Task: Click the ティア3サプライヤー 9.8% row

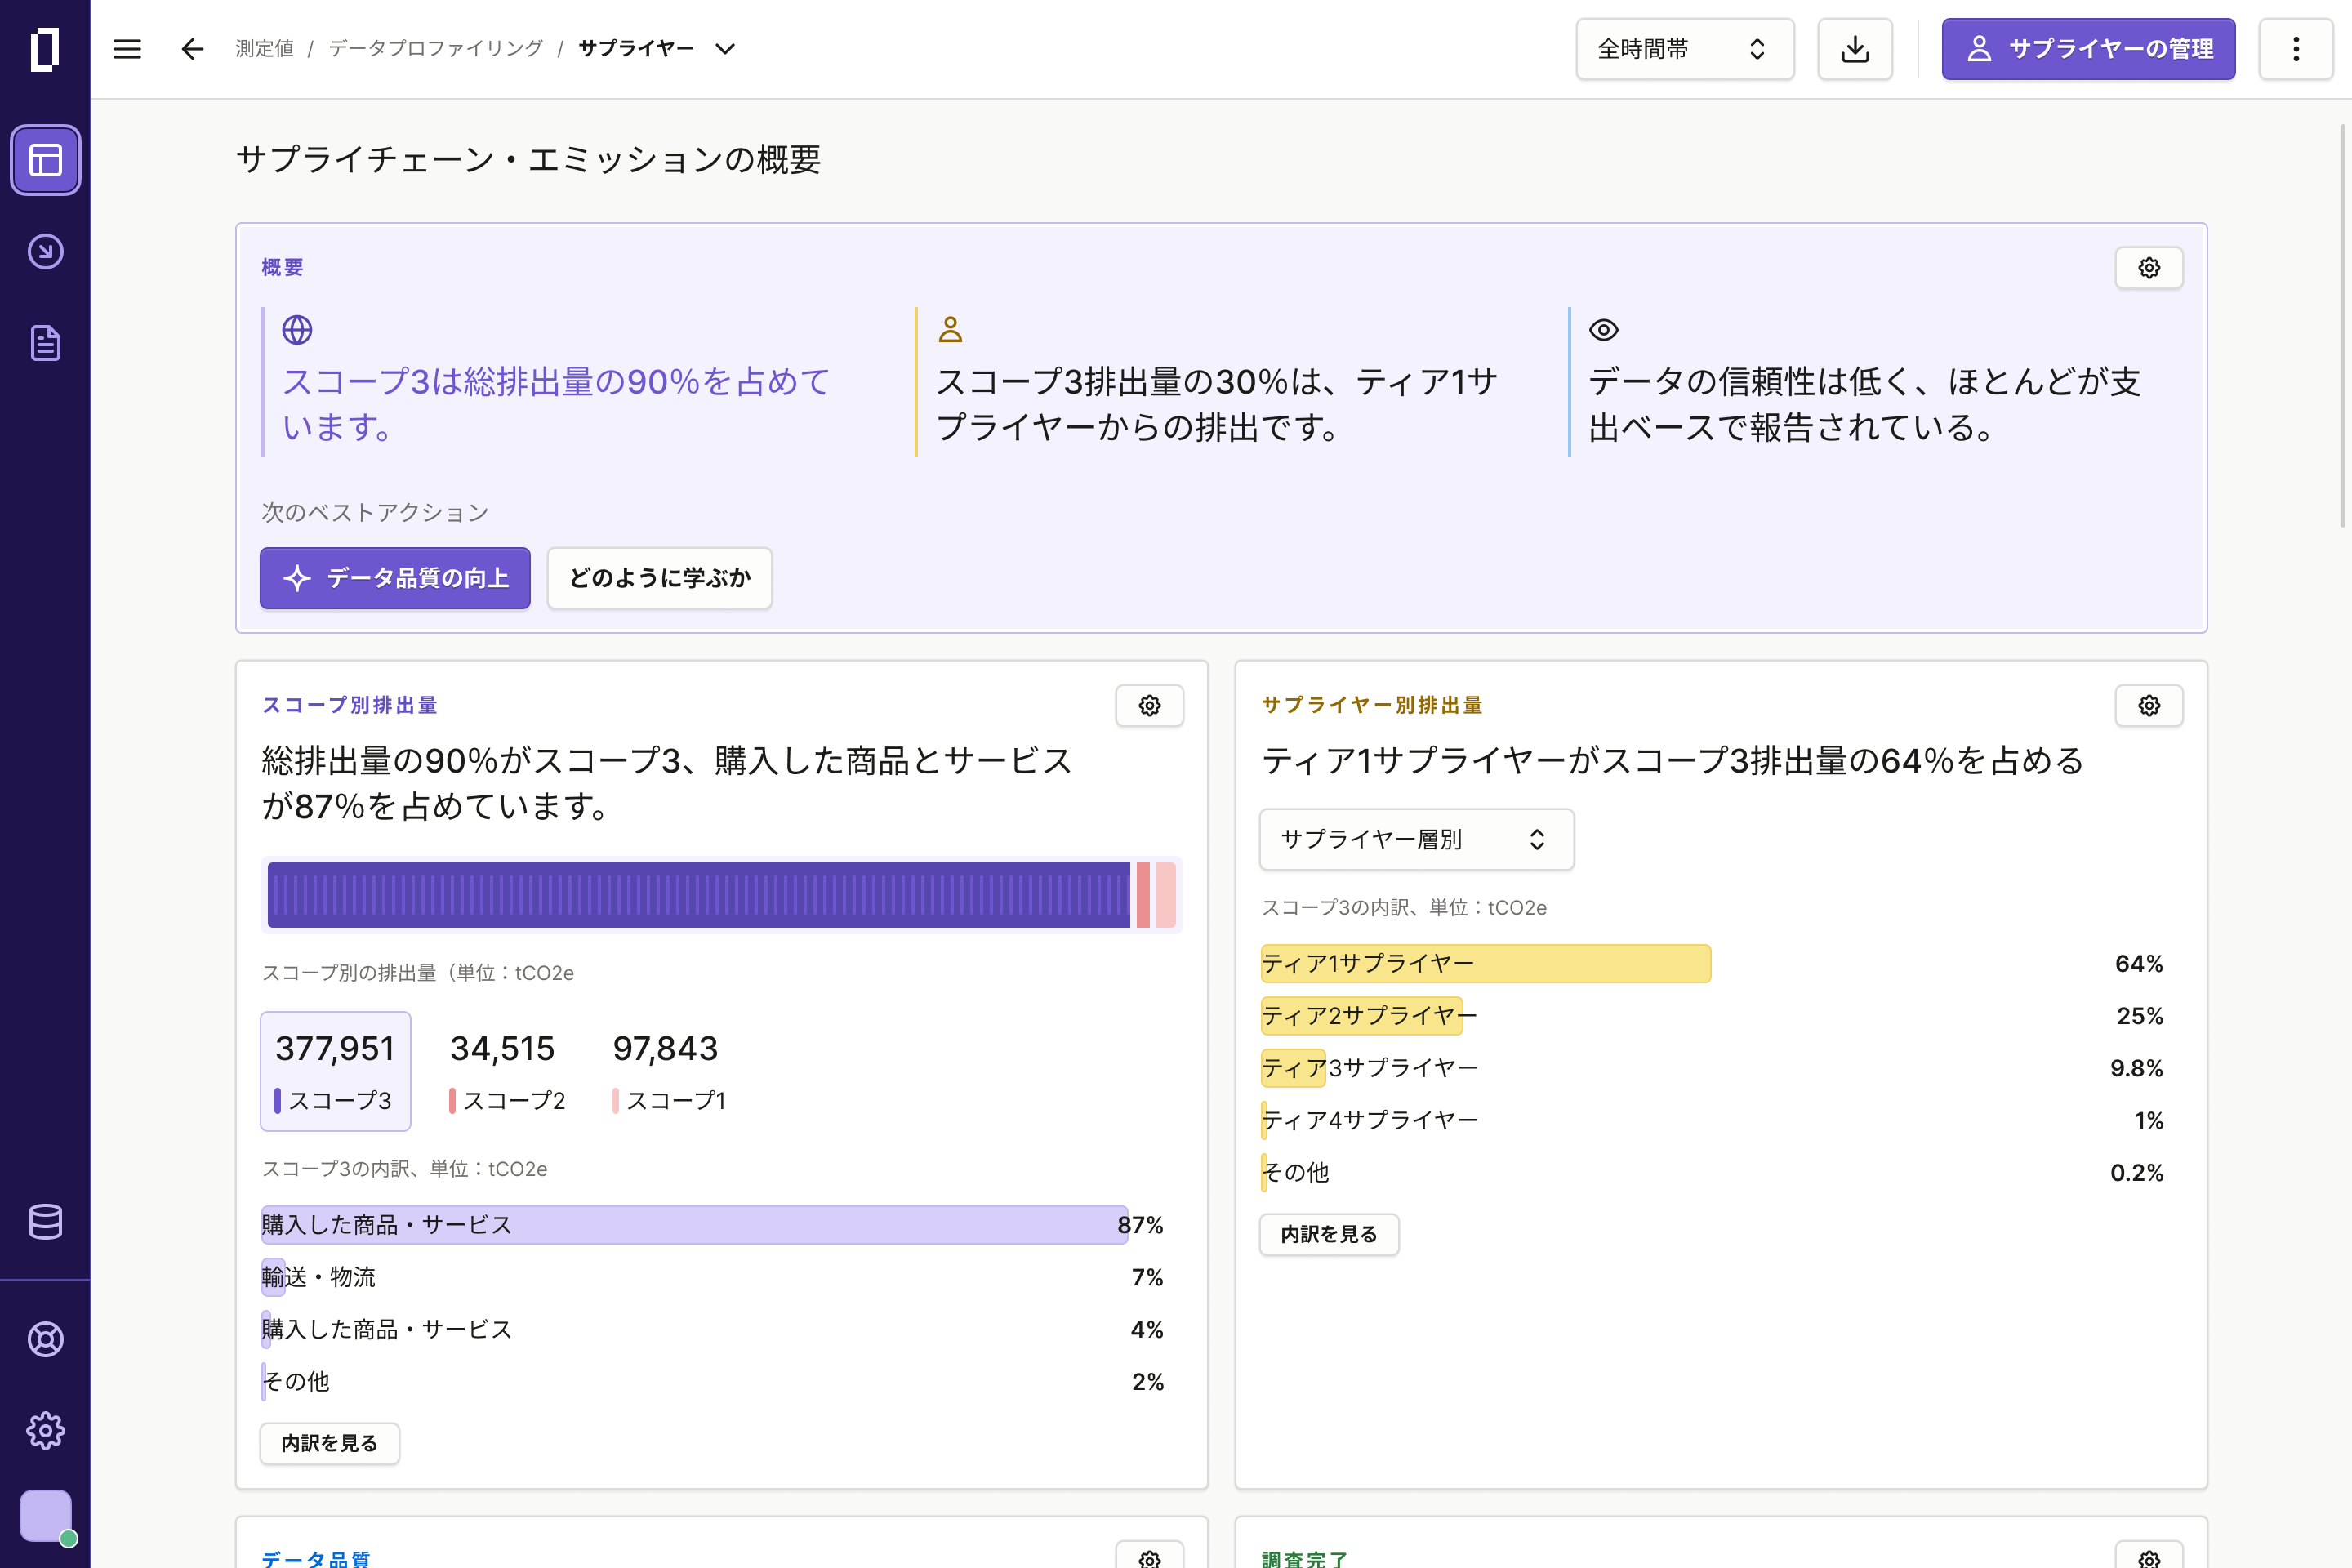Action: (x=1712, y=1068)
